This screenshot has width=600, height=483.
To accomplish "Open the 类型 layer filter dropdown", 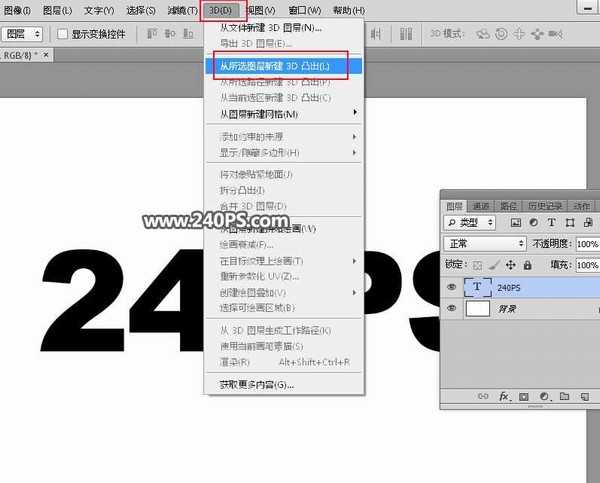I will 472,222.
